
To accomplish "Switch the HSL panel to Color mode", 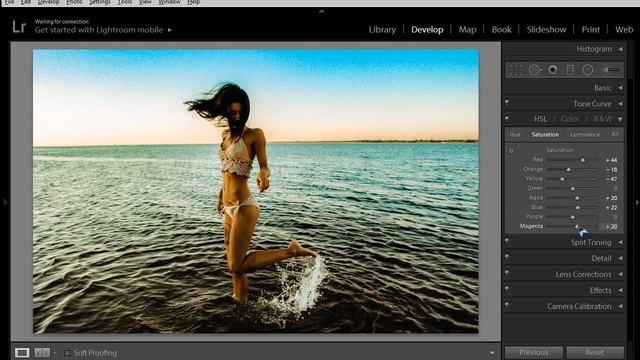I will click(570, 119).
